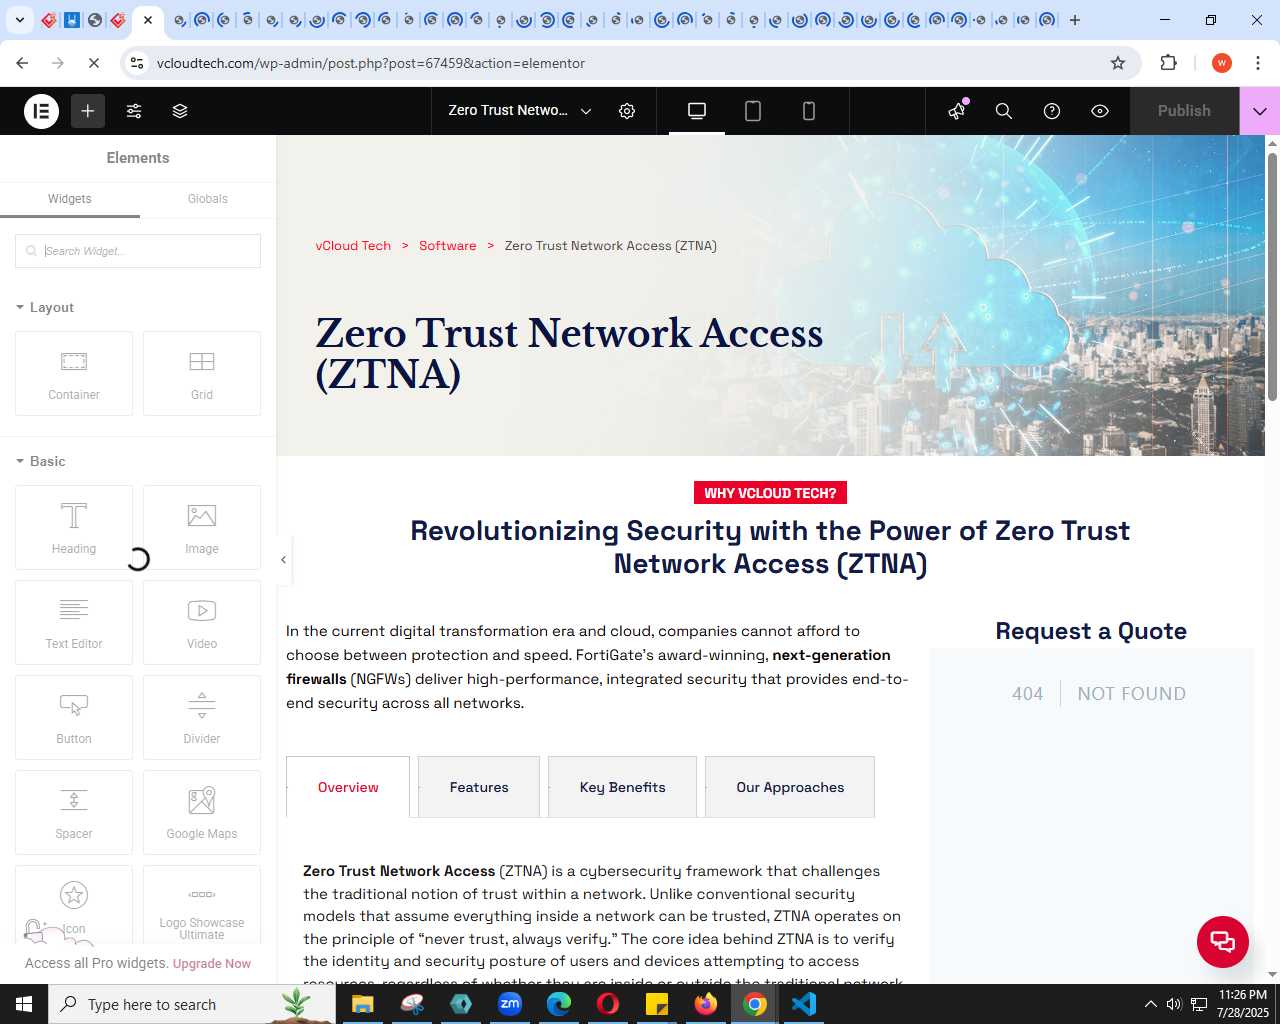The height and width of the screenshot is (1024, 1280).
Task: Show hidden system tray icons
Action: (1150, 1004)
